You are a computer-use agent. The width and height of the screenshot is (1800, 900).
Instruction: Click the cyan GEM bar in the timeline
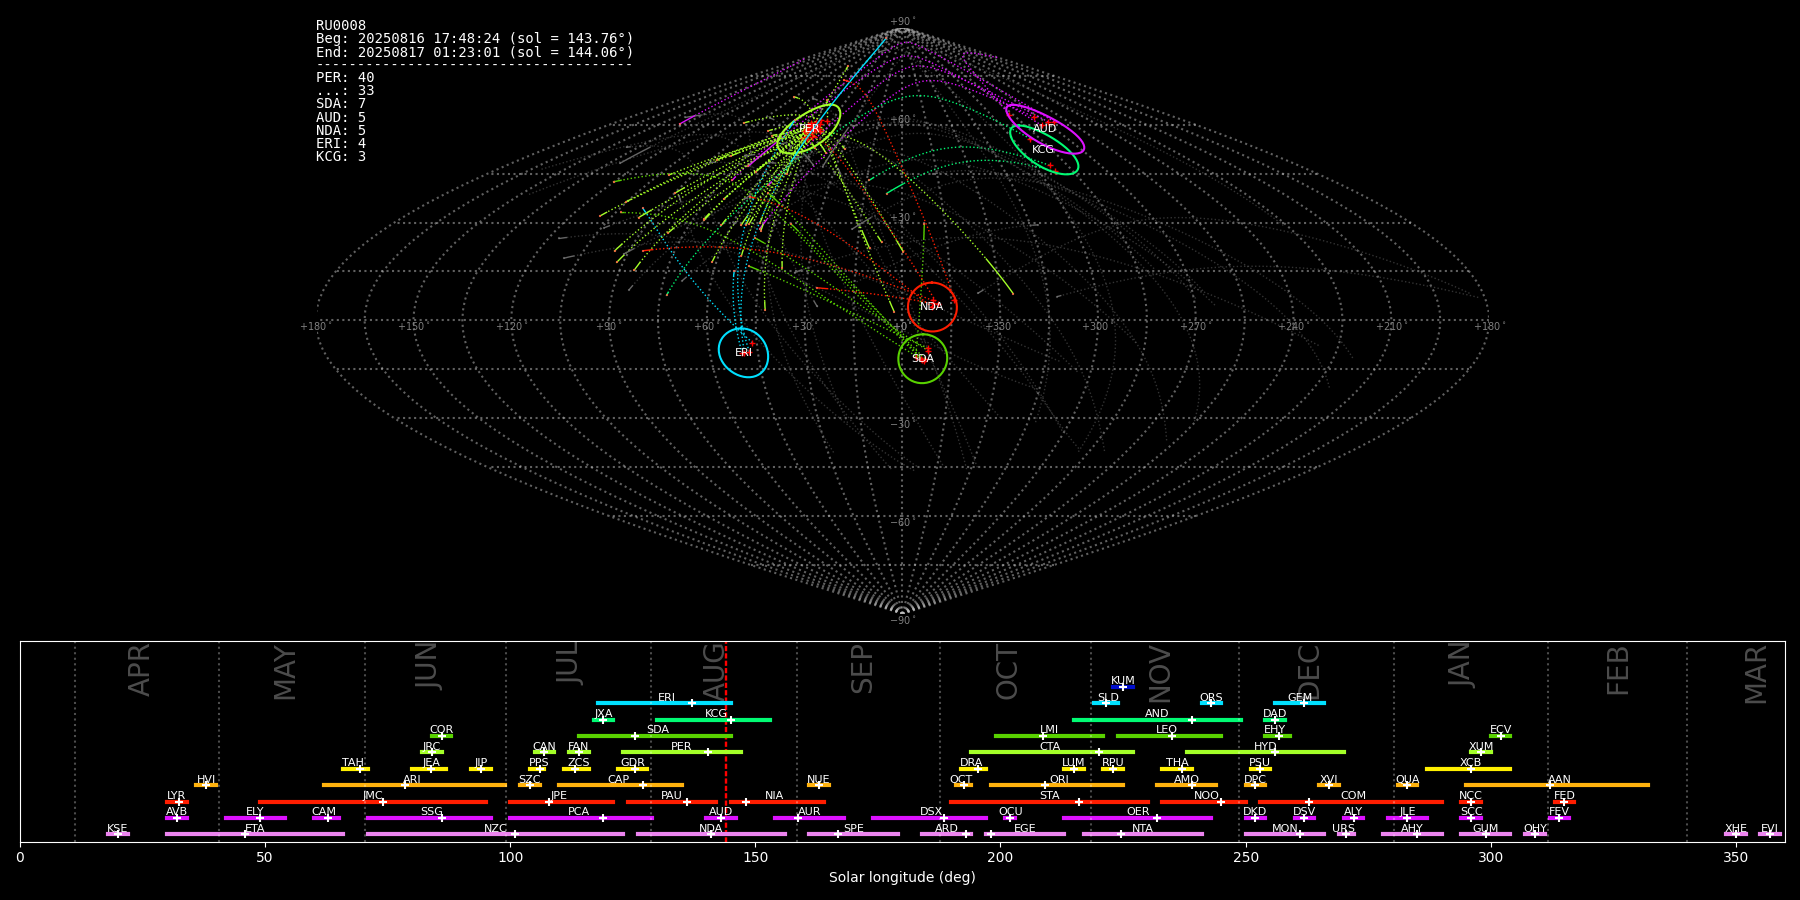tap(1299, 703)
